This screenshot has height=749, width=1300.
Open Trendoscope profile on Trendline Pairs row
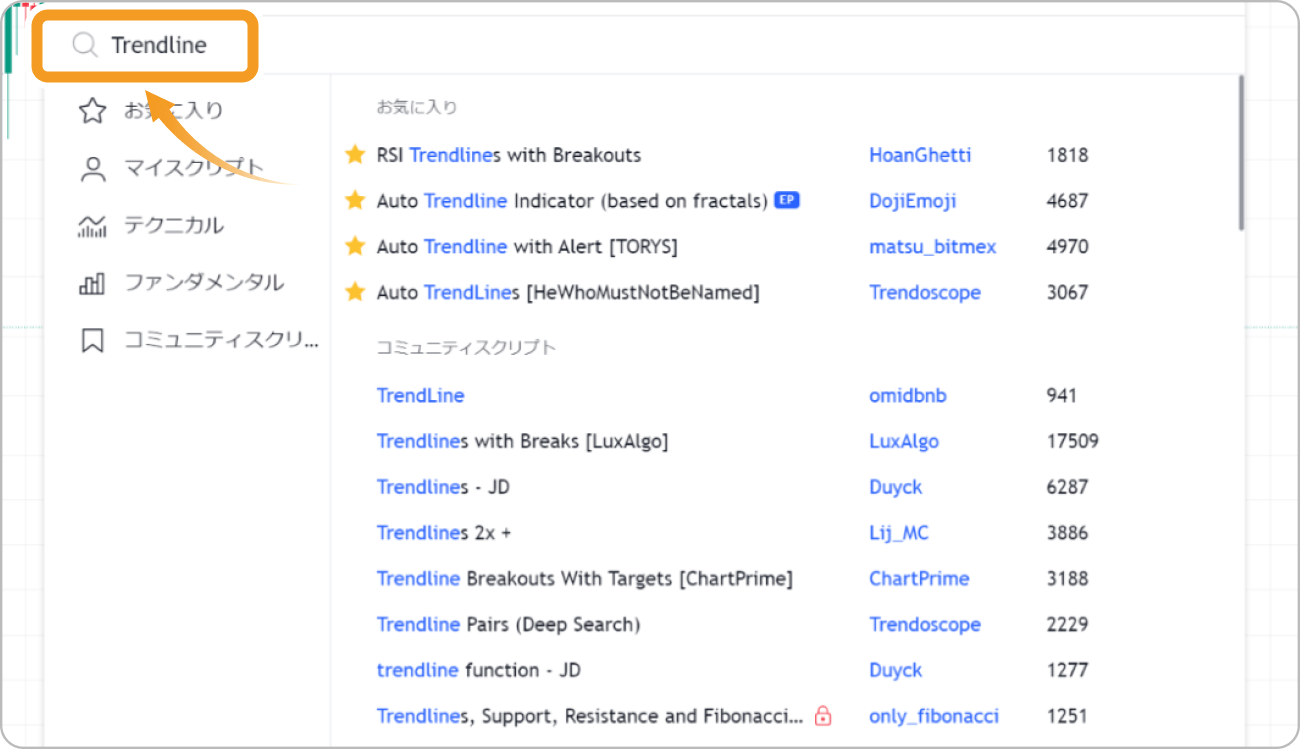[925, 625]
